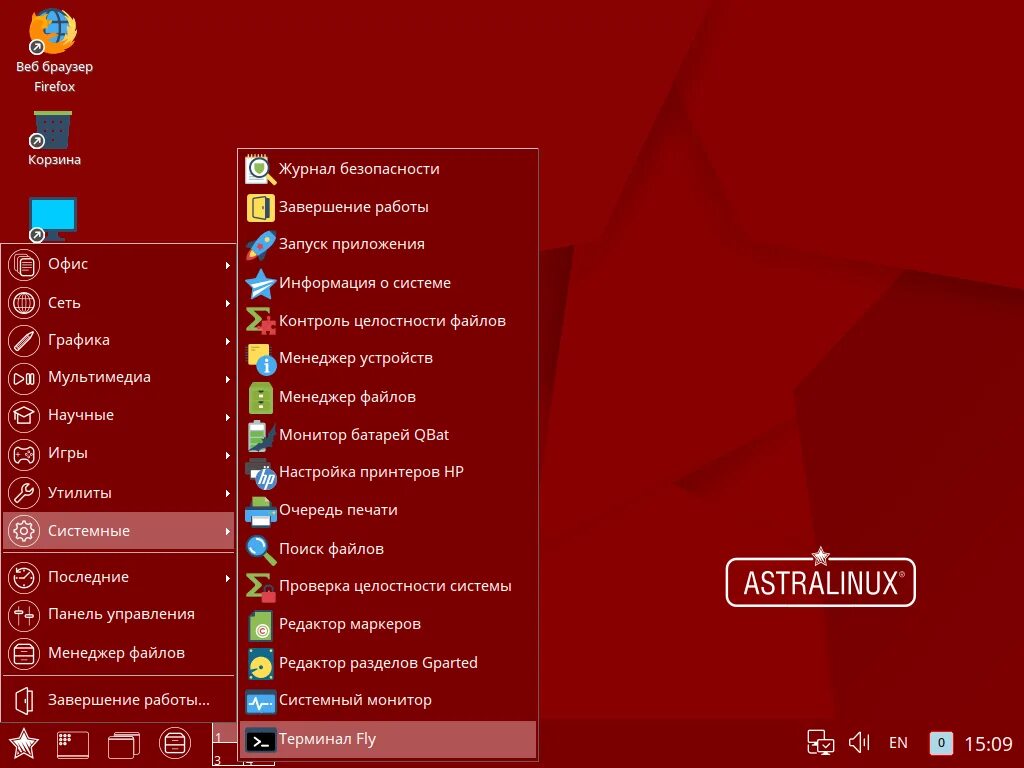Open the Графика menu category
1024x768 pixels.
(x=118, y=340)
